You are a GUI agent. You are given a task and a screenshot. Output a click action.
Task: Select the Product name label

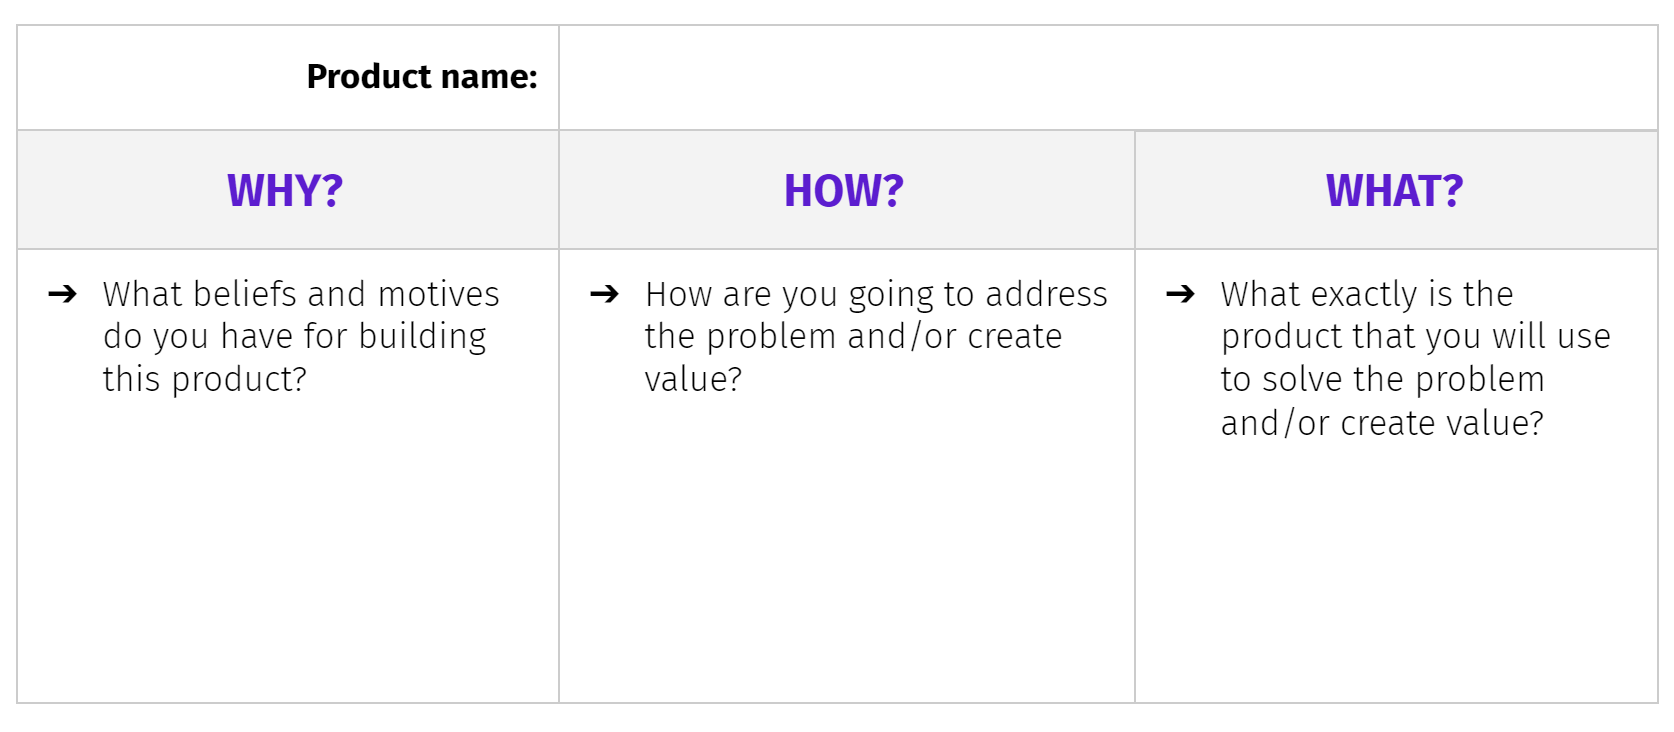tap(422, 77)
